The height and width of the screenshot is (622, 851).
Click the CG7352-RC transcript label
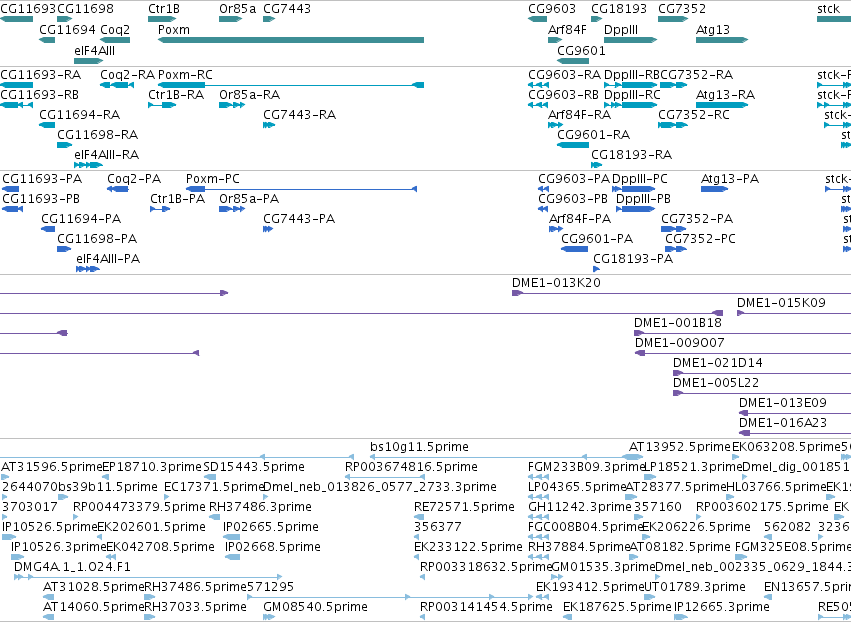(x=694, y=115)
